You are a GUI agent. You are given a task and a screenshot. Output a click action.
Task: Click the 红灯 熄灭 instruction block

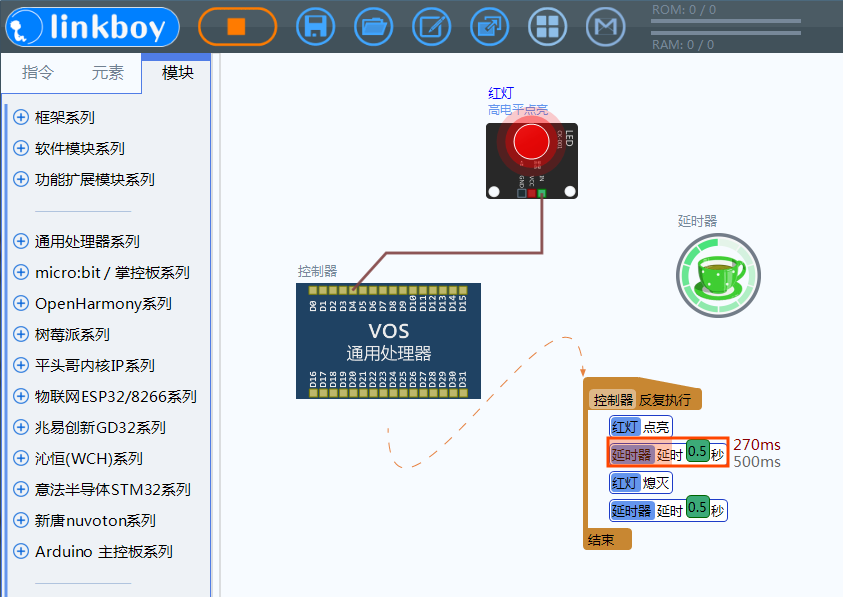[641, 482]
